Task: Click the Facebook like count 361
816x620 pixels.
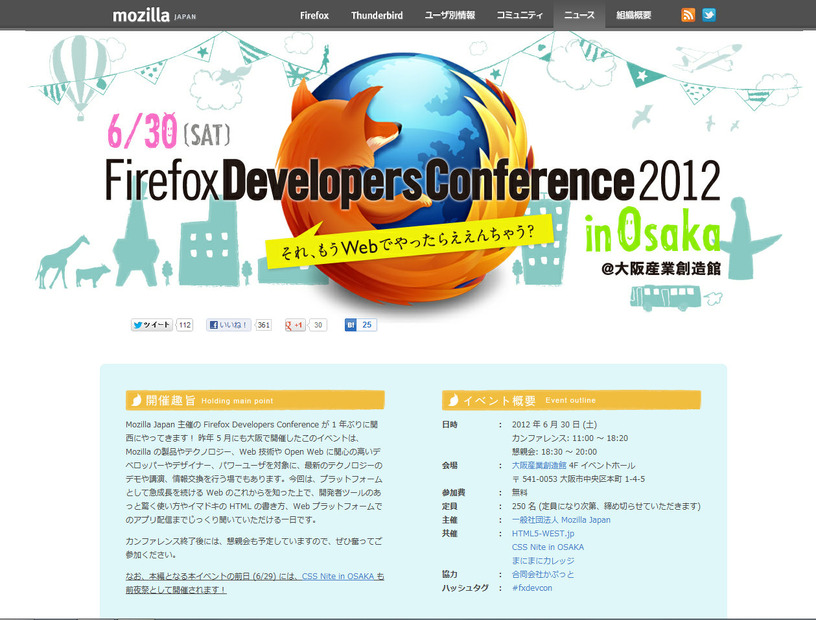Action: coord(263,325)
